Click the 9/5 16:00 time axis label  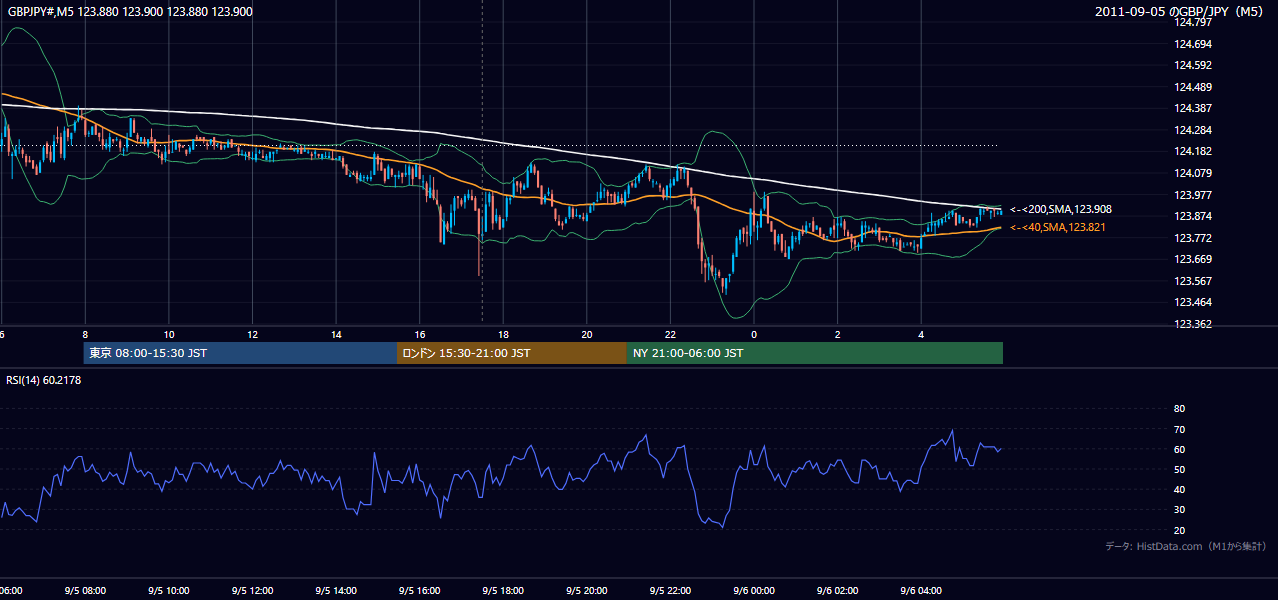pos(420,591)
